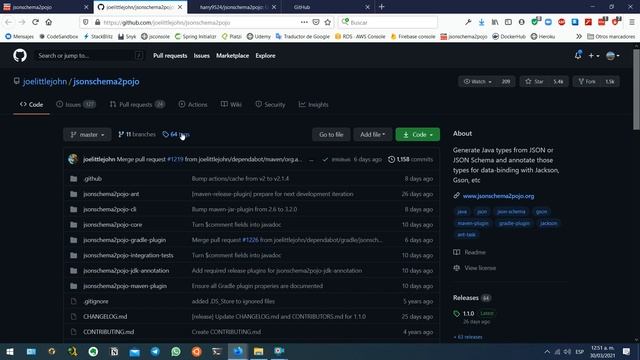
Task: Open a new browser tab
Action: pyautogui.click(x=381, y=7)
